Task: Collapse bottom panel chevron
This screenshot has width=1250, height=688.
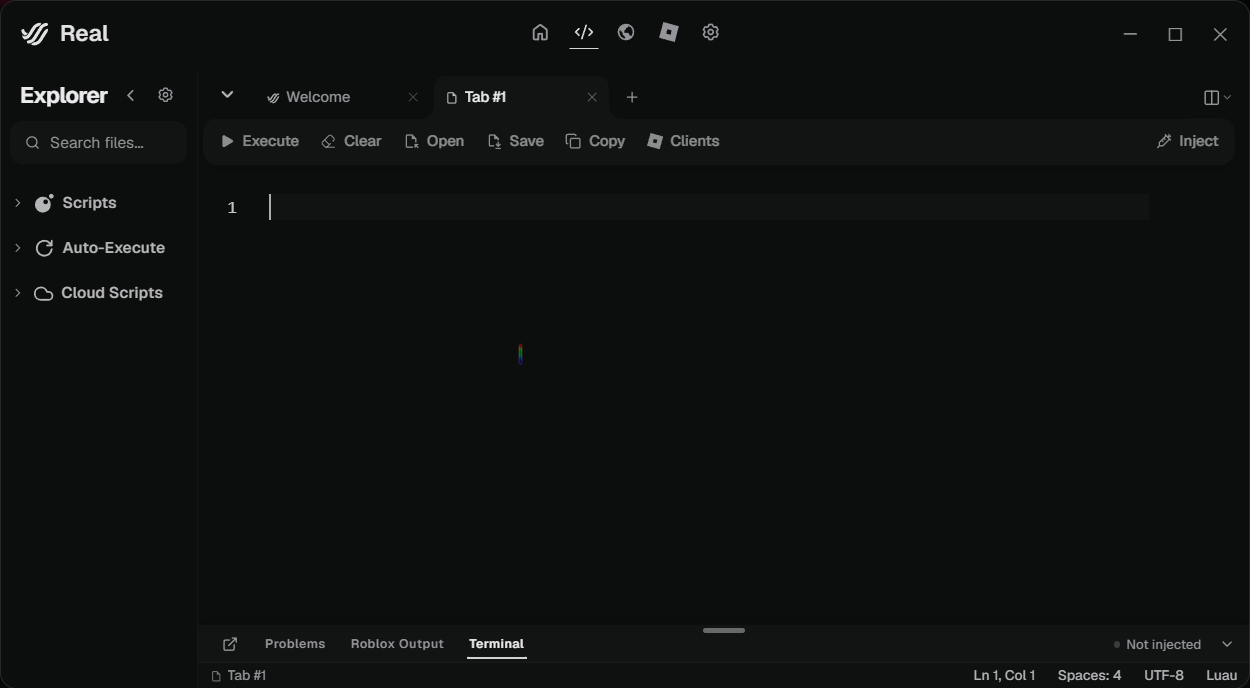Action: 1227,645
